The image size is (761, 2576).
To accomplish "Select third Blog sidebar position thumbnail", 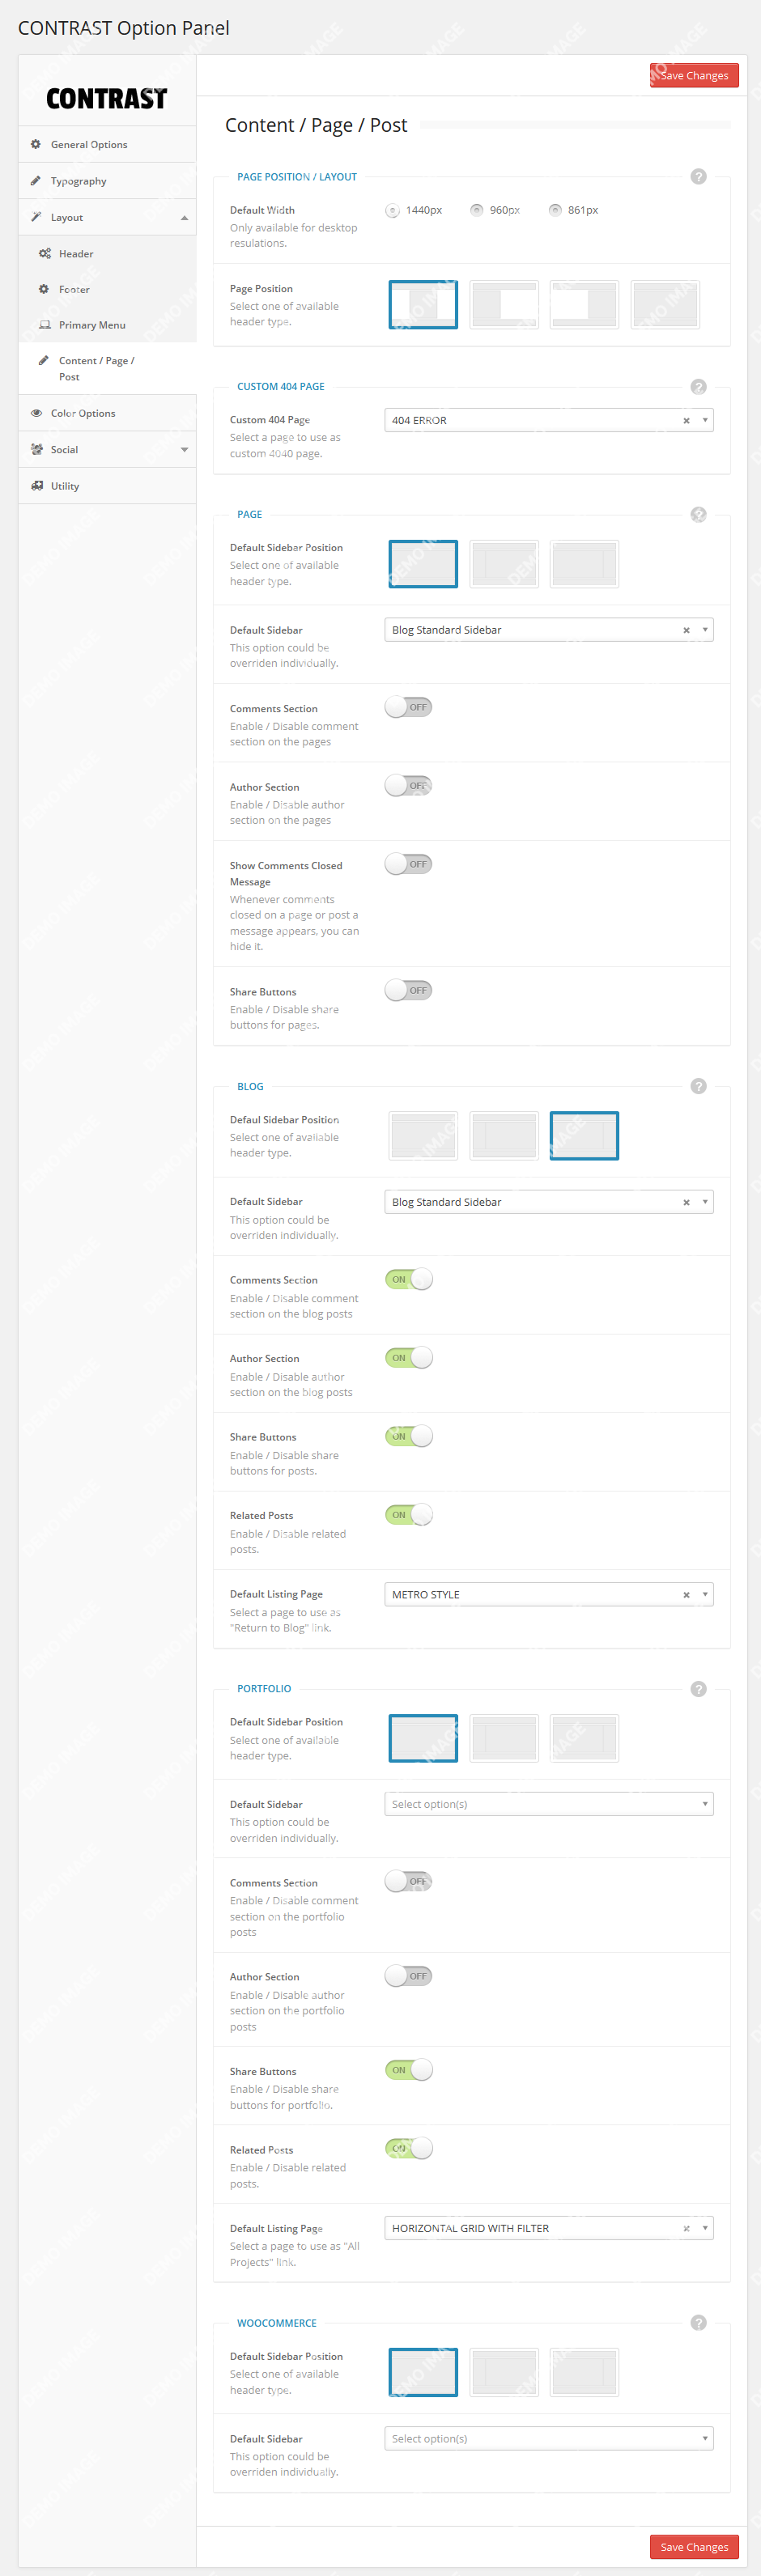I will [584, 1136].
